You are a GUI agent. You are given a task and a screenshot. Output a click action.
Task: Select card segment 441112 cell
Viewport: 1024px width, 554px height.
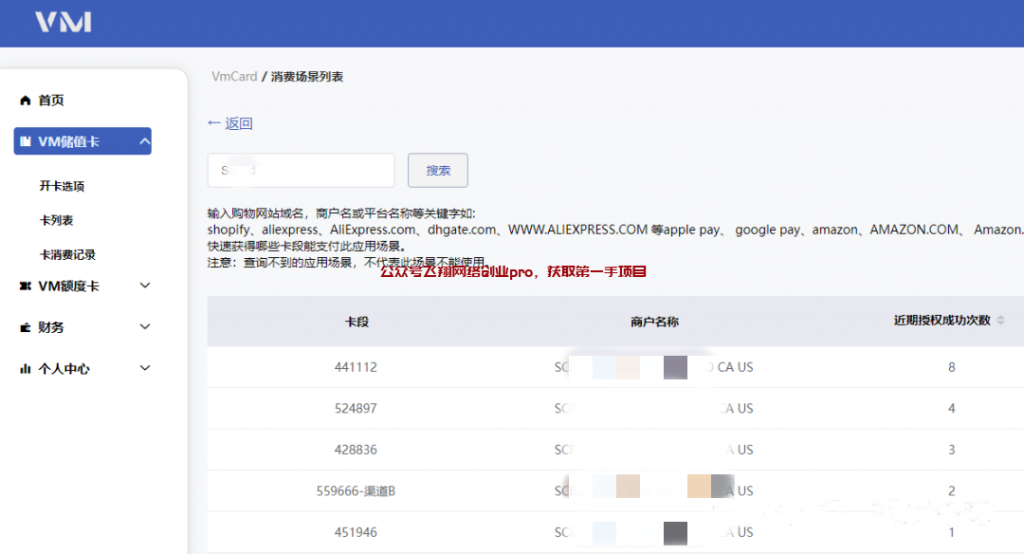click(356, 367)
